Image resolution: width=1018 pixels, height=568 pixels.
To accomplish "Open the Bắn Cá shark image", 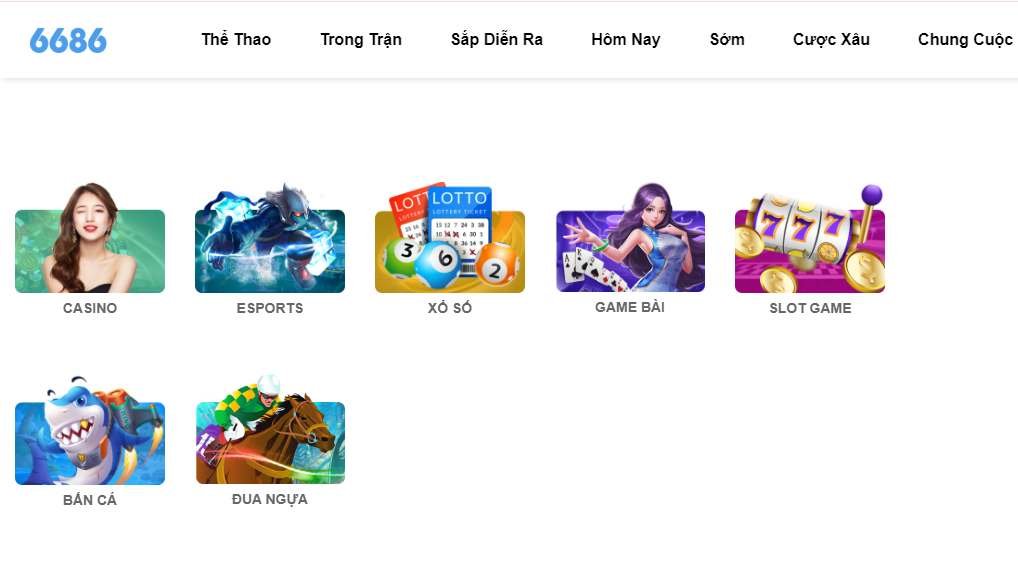I will pos(90,430).
